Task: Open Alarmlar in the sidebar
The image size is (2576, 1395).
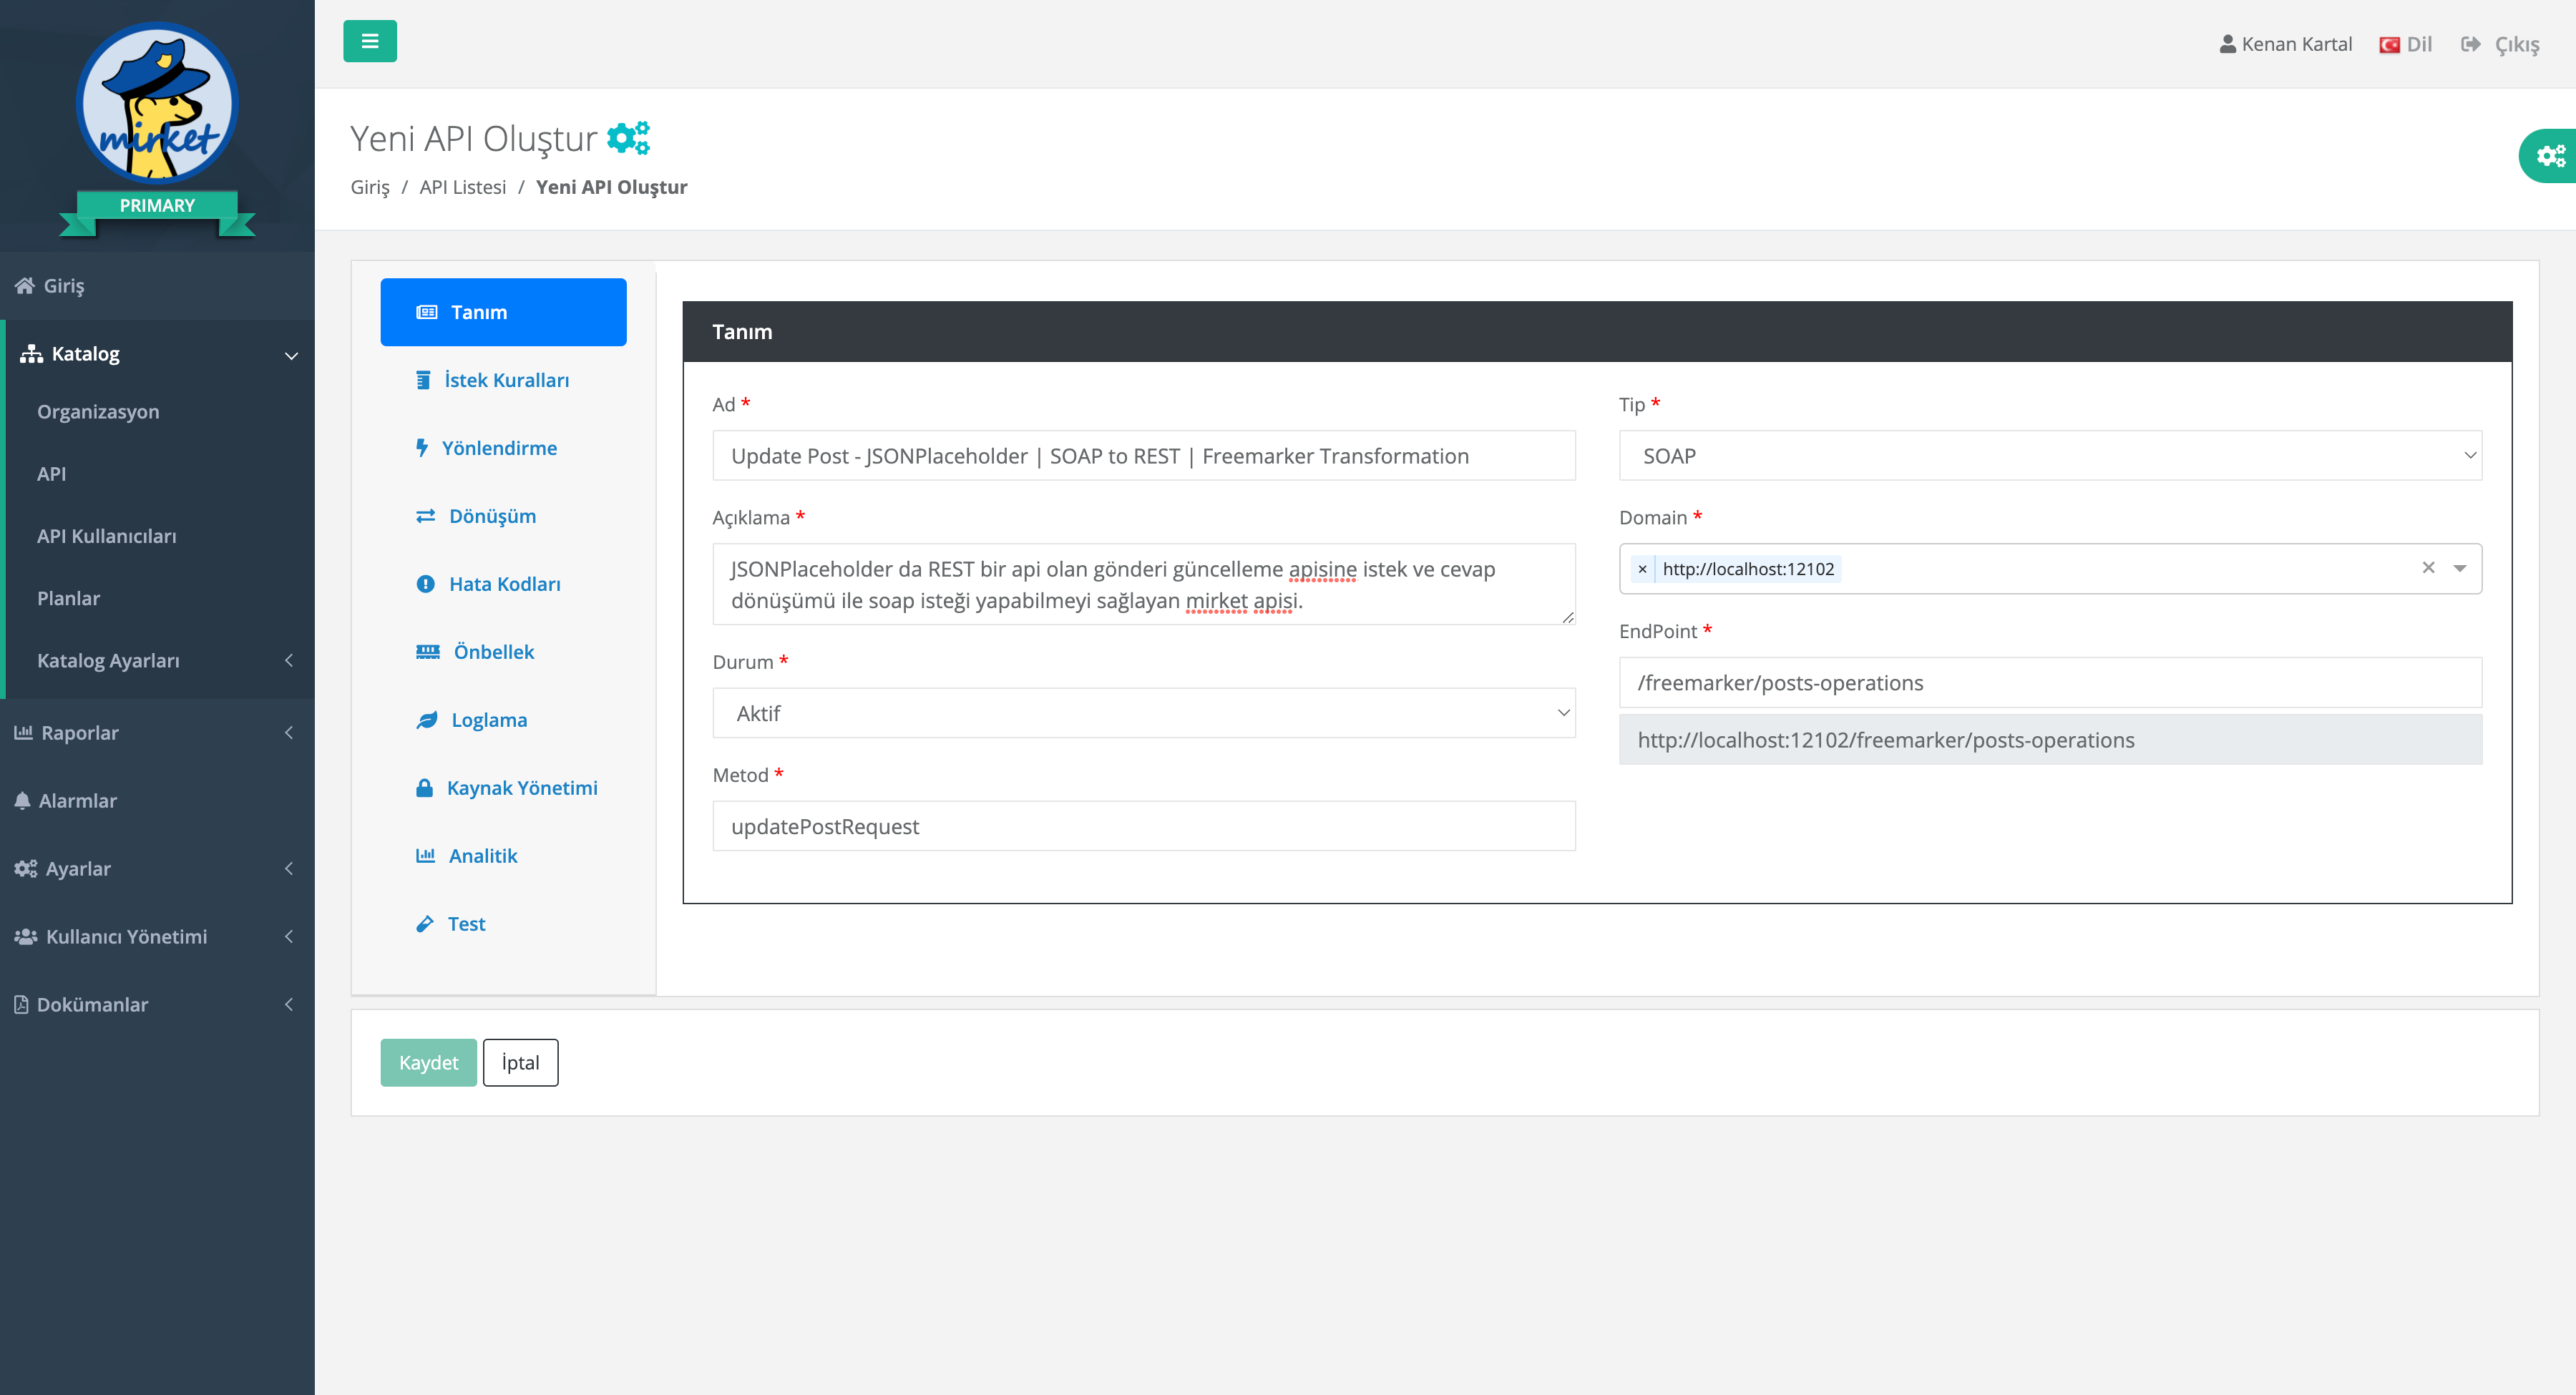Action: [157, 801]
